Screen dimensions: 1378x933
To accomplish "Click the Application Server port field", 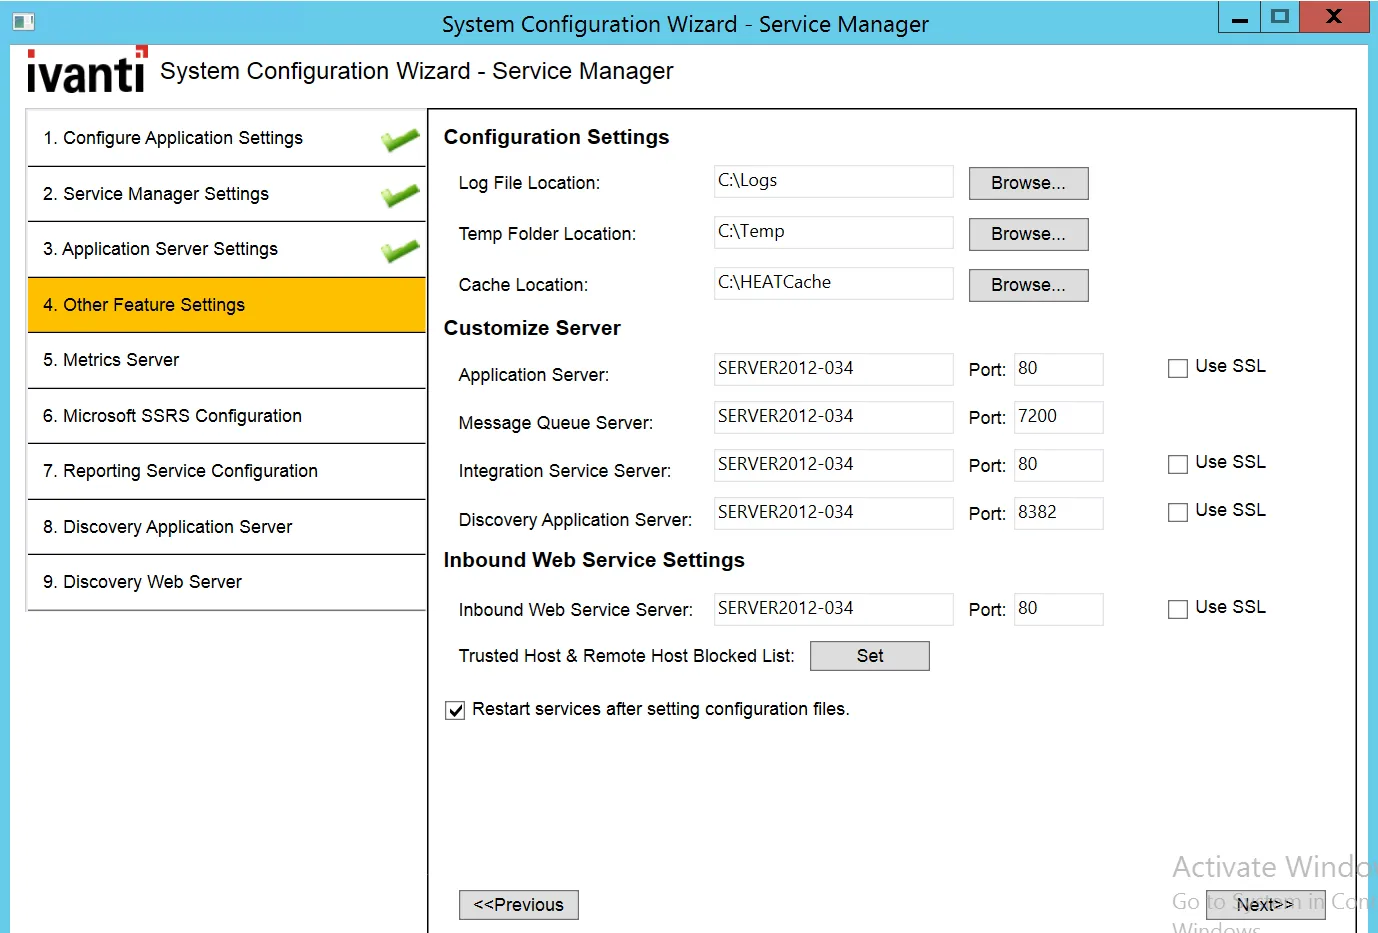I will tap(1058, 369).
